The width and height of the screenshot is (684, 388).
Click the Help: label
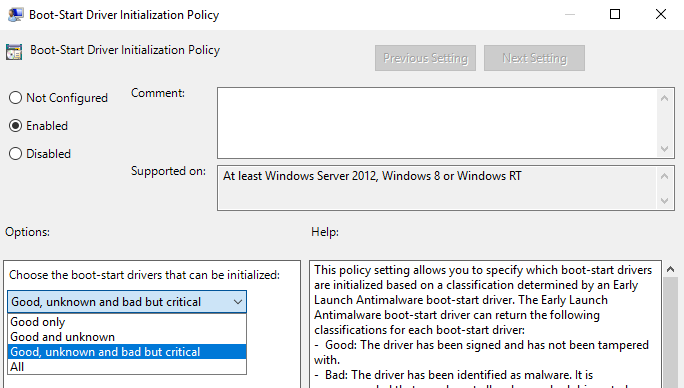click(x=325, y=232)
